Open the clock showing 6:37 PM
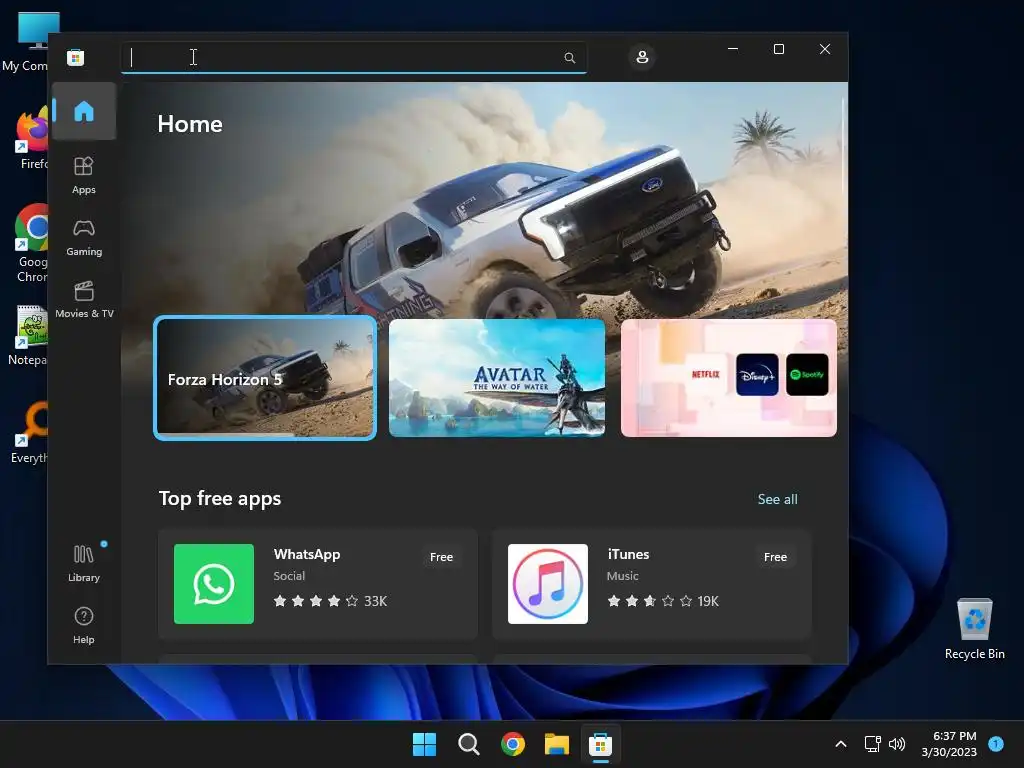This screenshot has width=1024, height=768. 949,744
